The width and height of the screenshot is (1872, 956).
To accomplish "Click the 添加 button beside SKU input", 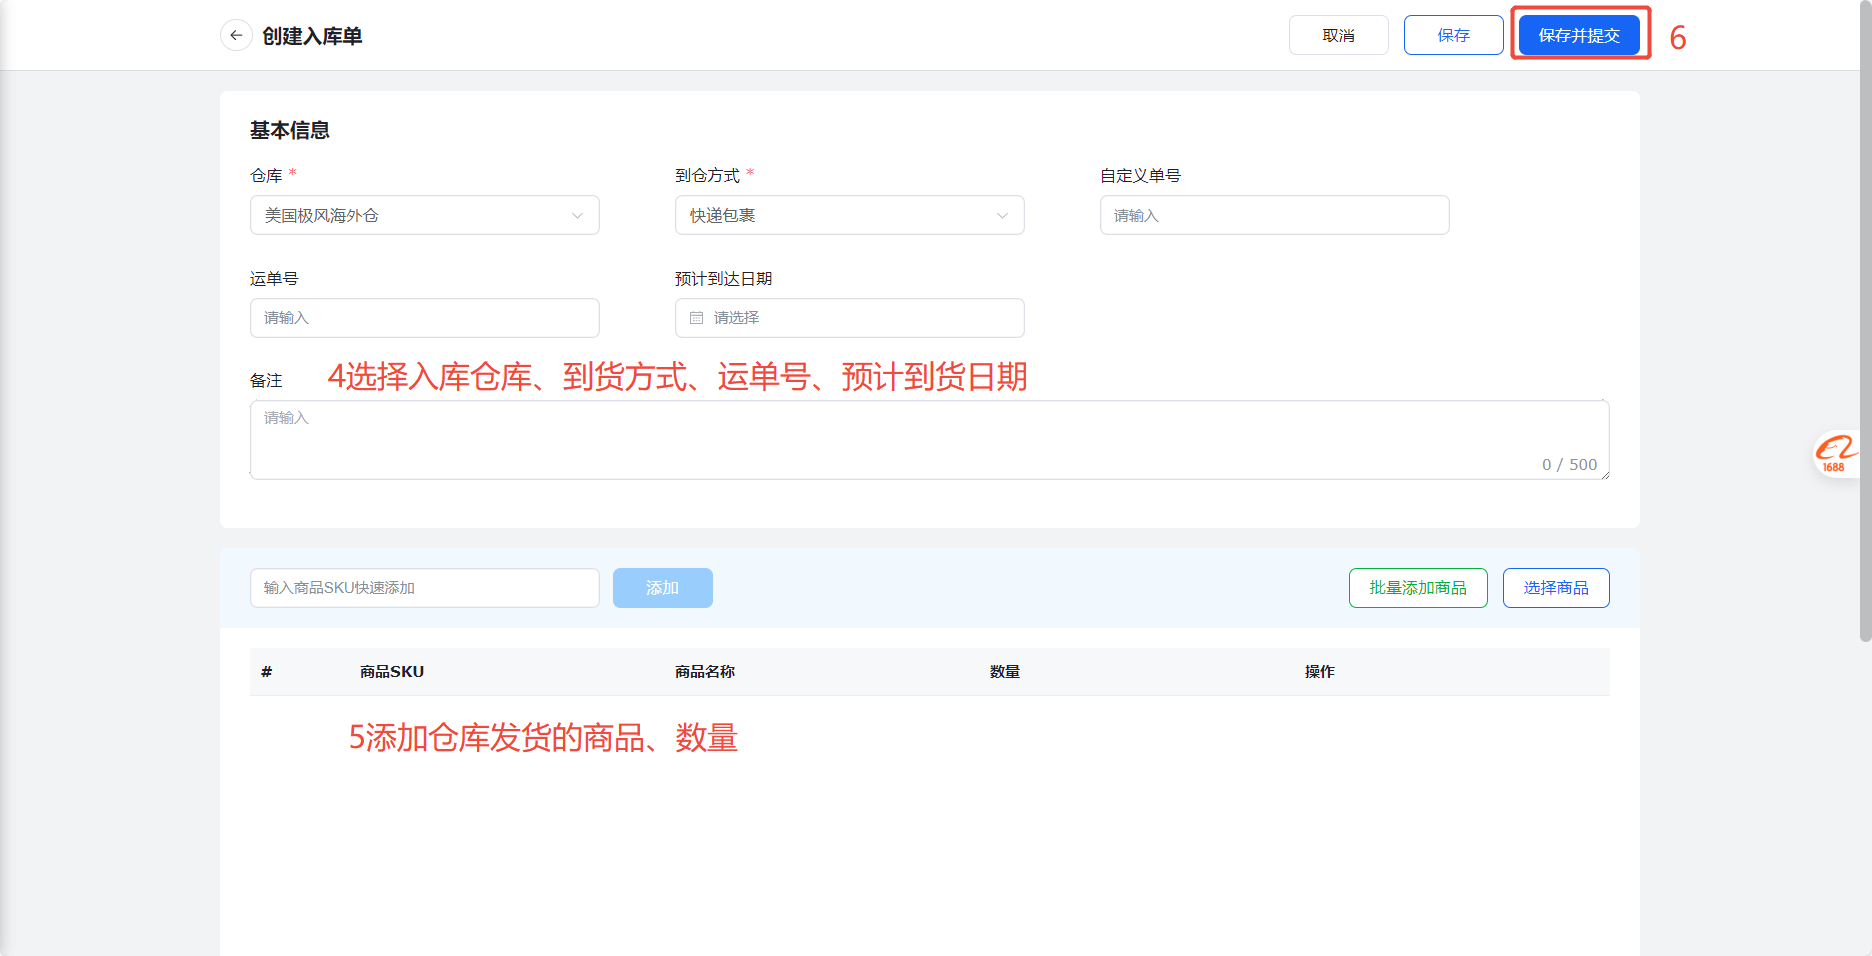I will click(x=662, y=588).
